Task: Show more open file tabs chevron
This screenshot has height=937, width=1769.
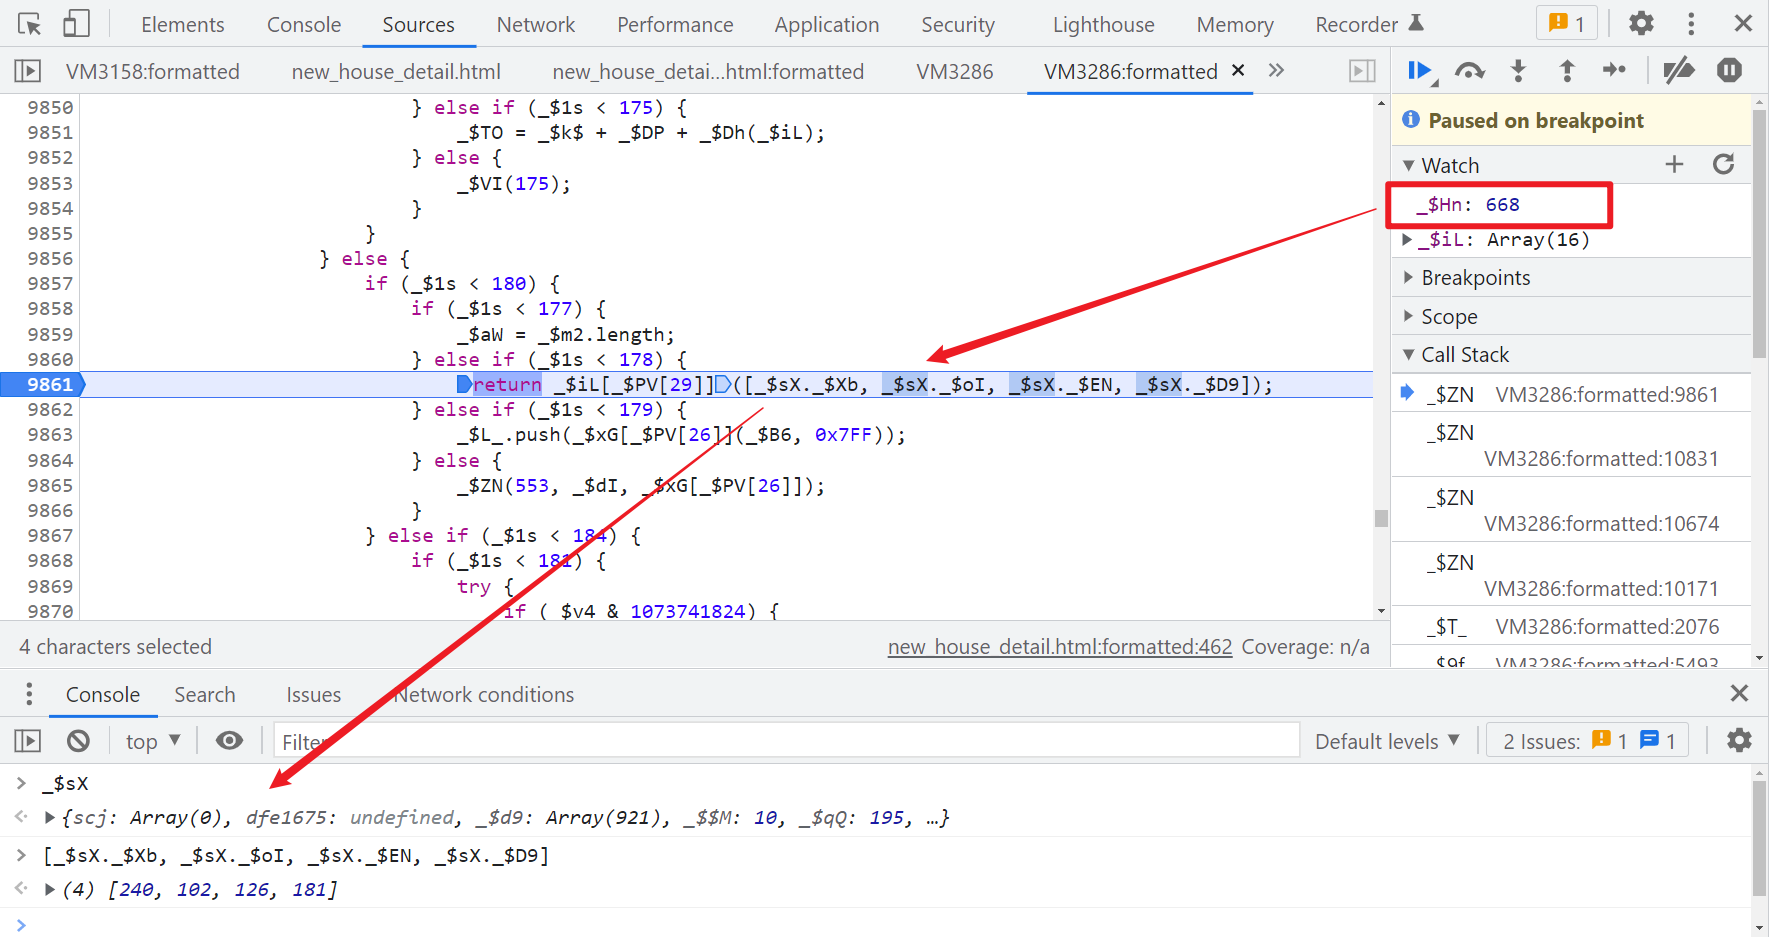Action: point(1276,70)
